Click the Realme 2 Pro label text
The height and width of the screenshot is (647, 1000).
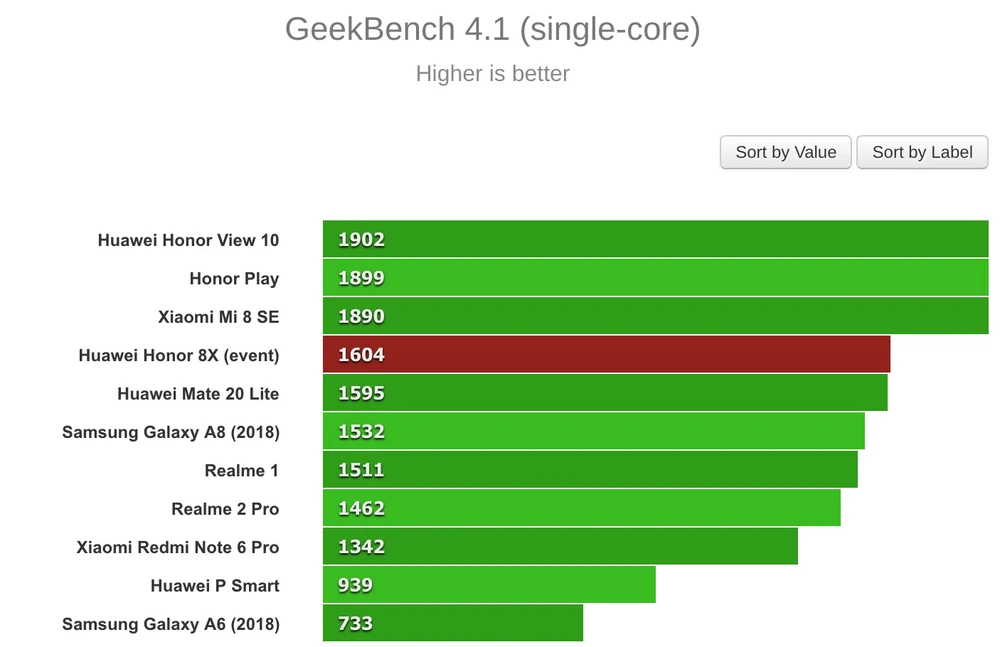(225, 509)
